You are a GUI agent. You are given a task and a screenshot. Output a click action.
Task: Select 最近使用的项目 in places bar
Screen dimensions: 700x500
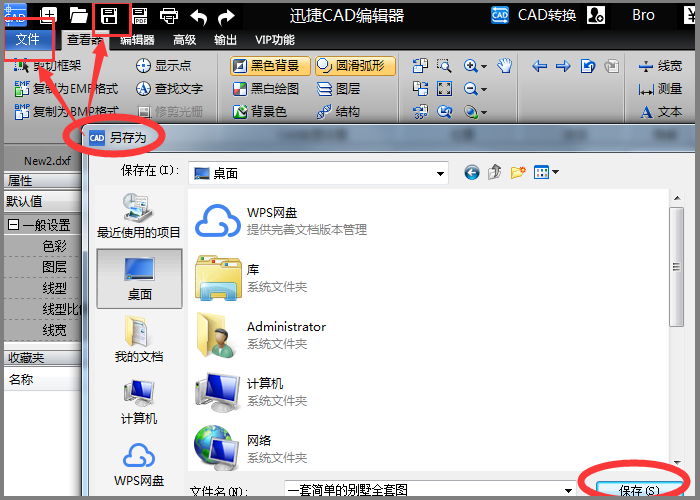coord(139,216)
